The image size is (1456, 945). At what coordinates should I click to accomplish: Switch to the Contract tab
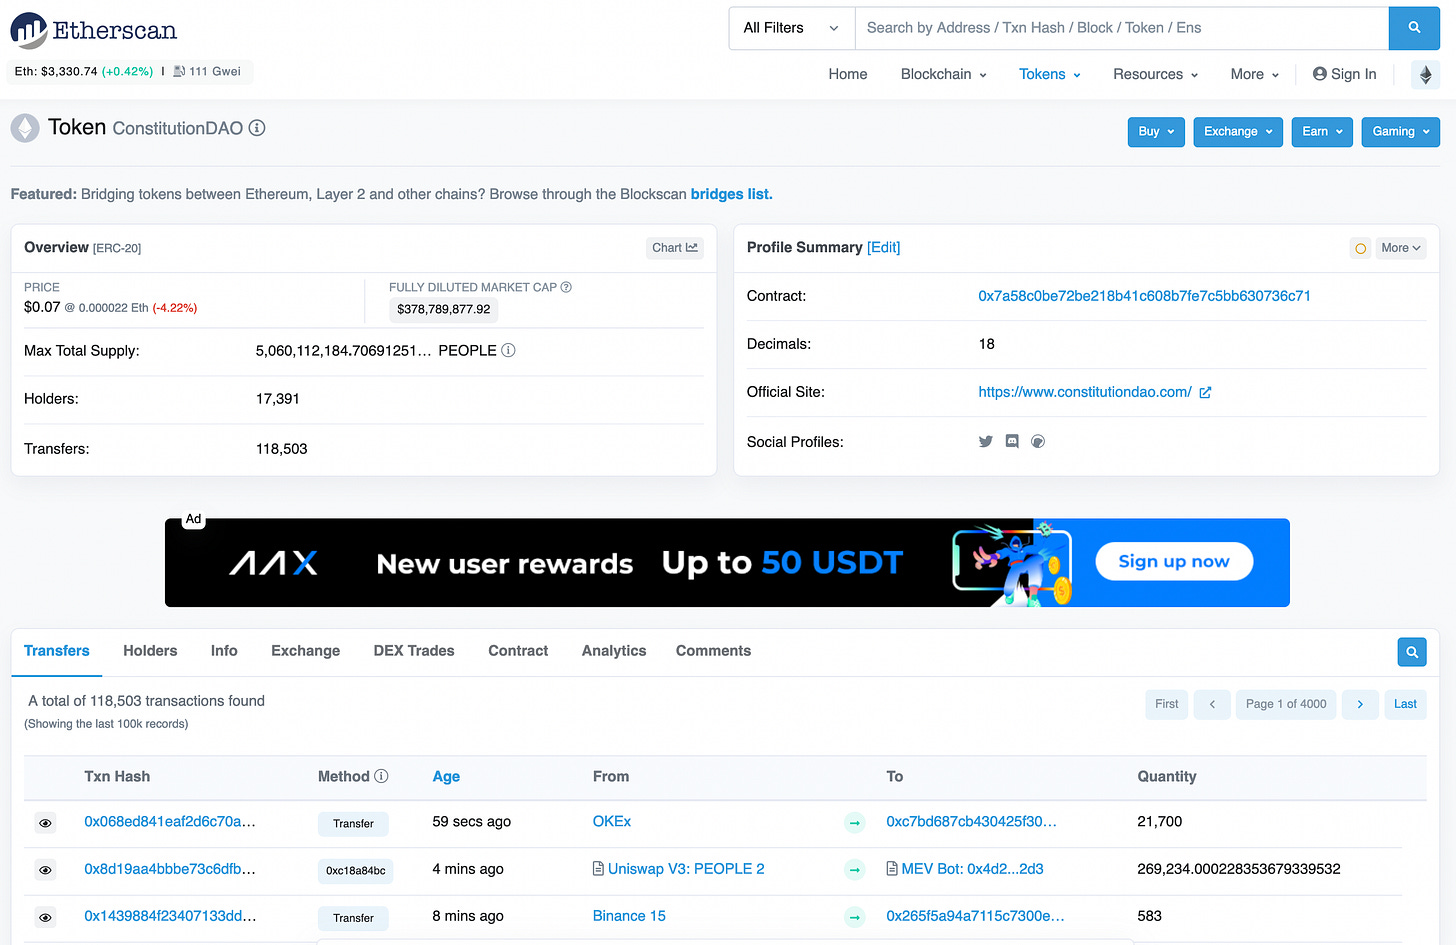(518, 651)
